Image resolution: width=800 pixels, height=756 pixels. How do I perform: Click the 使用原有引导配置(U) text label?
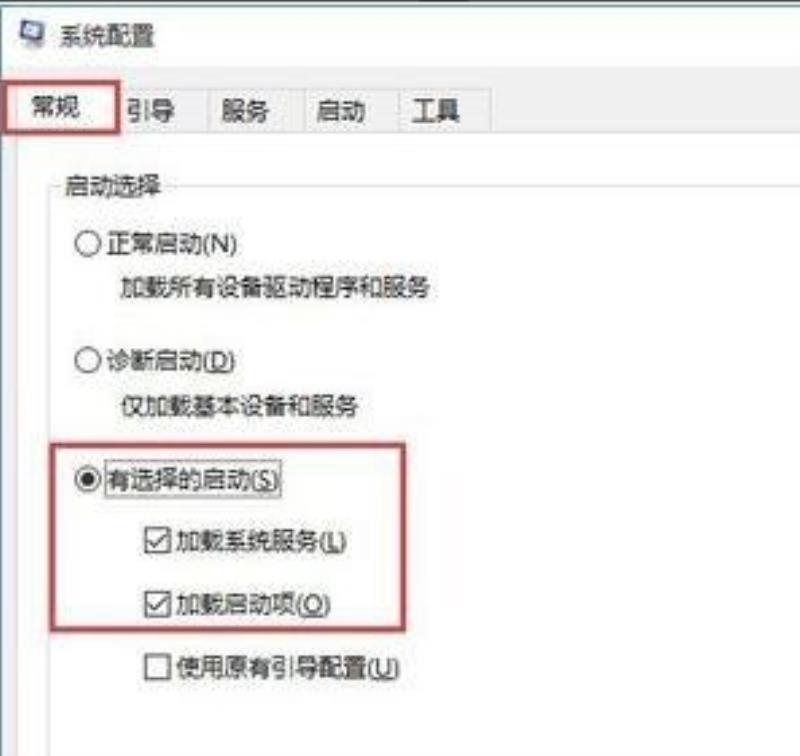(287, 668)
